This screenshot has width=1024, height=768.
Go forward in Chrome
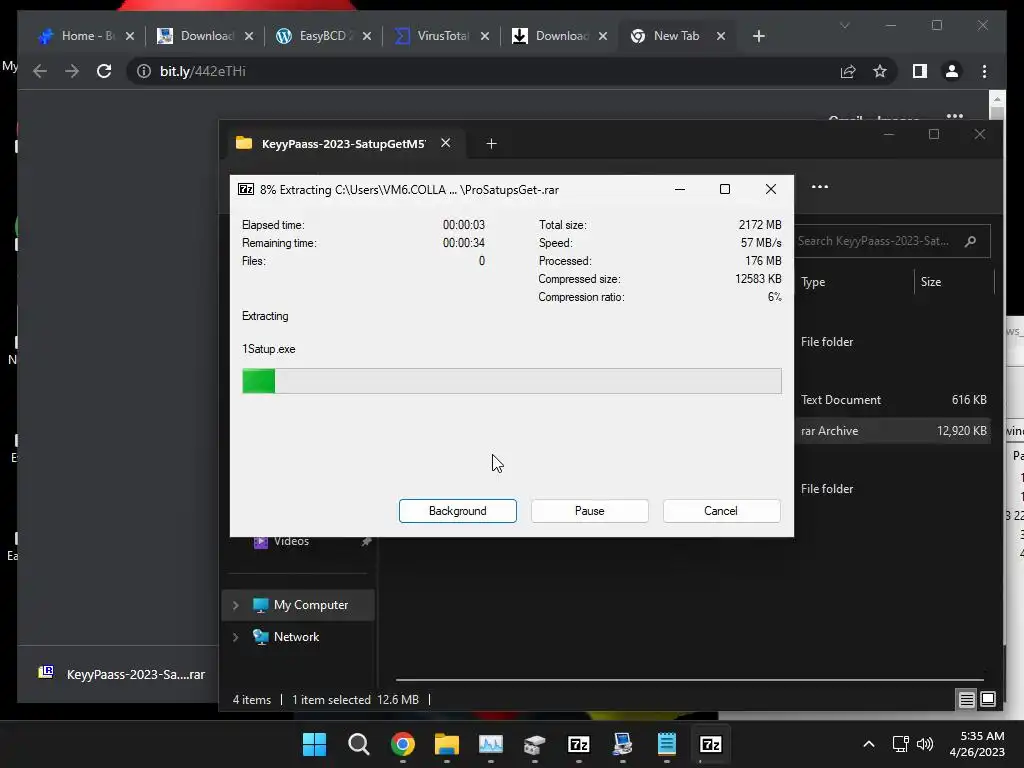[72, 71]
